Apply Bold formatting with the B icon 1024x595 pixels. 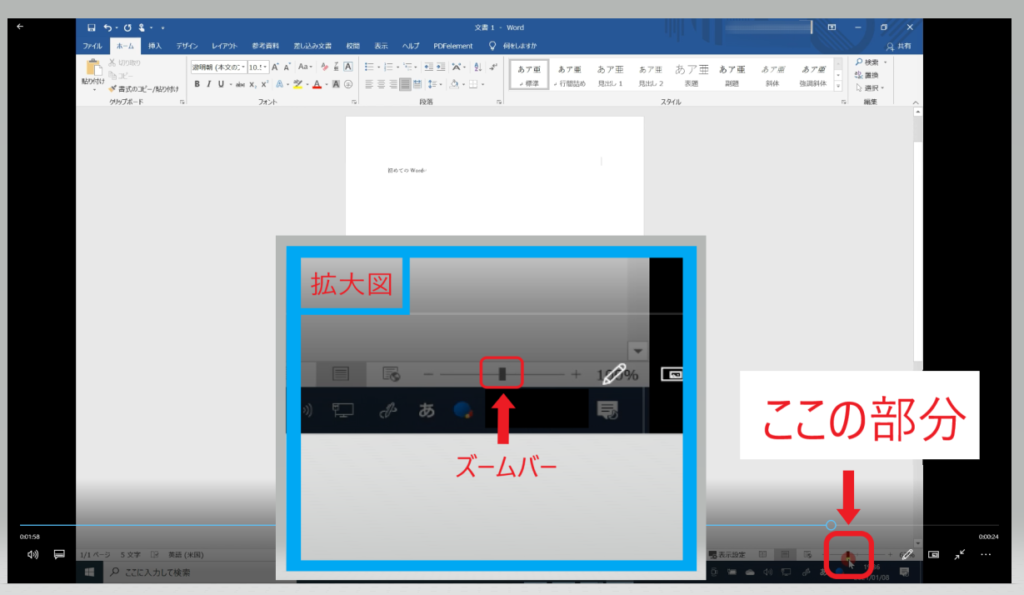(196, 84)
